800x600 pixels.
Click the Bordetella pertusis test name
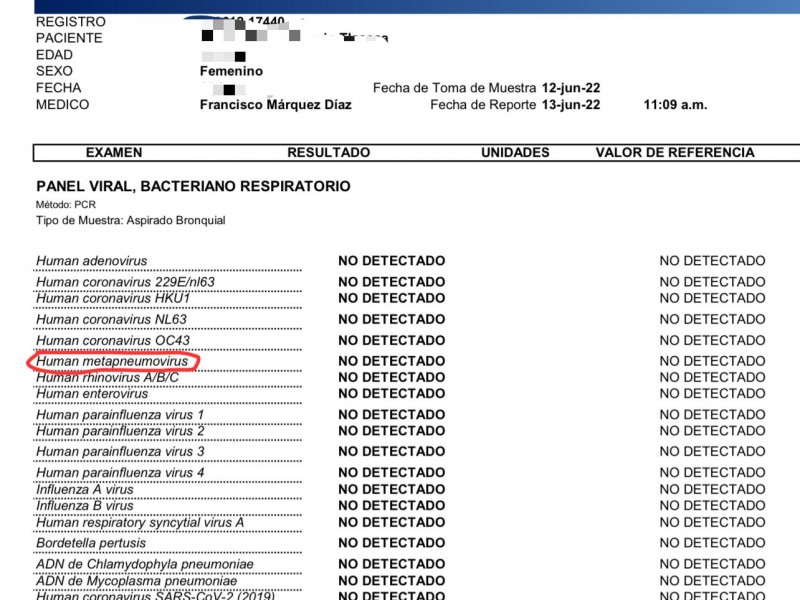91,543
